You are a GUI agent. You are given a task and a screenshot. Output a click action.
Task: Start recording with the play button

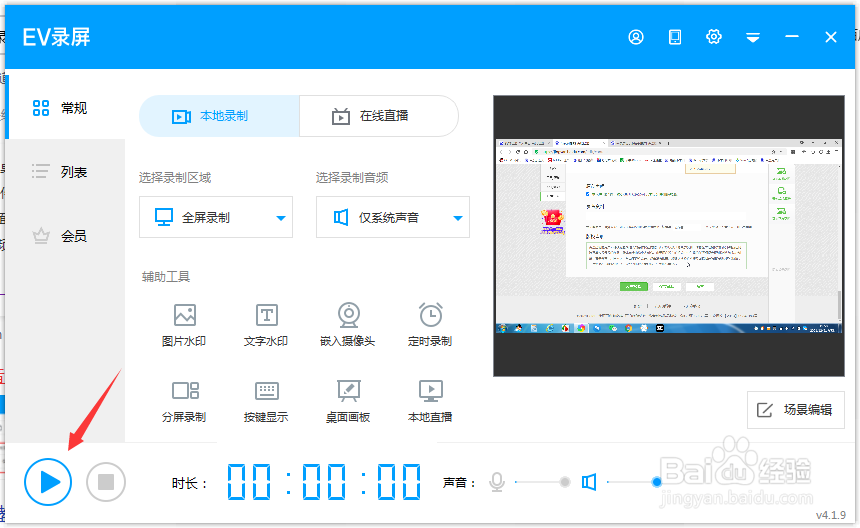(x=48, y=482)
